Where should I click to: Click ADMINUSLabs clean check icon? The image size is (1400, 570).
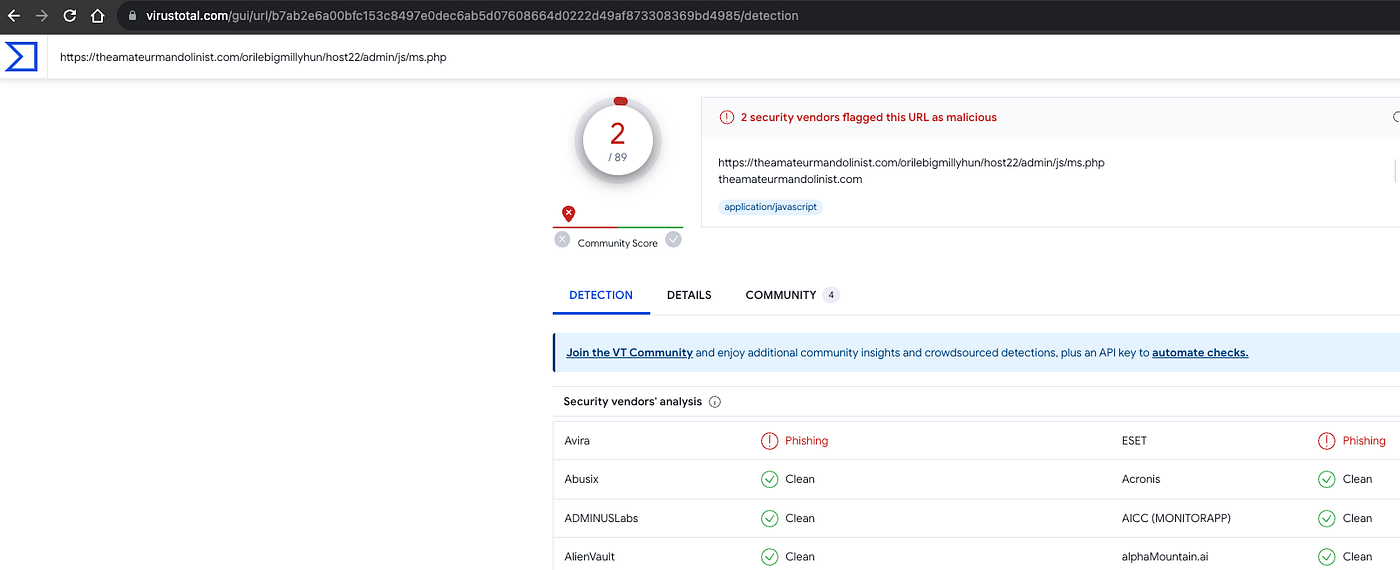(x=769, y=518)
